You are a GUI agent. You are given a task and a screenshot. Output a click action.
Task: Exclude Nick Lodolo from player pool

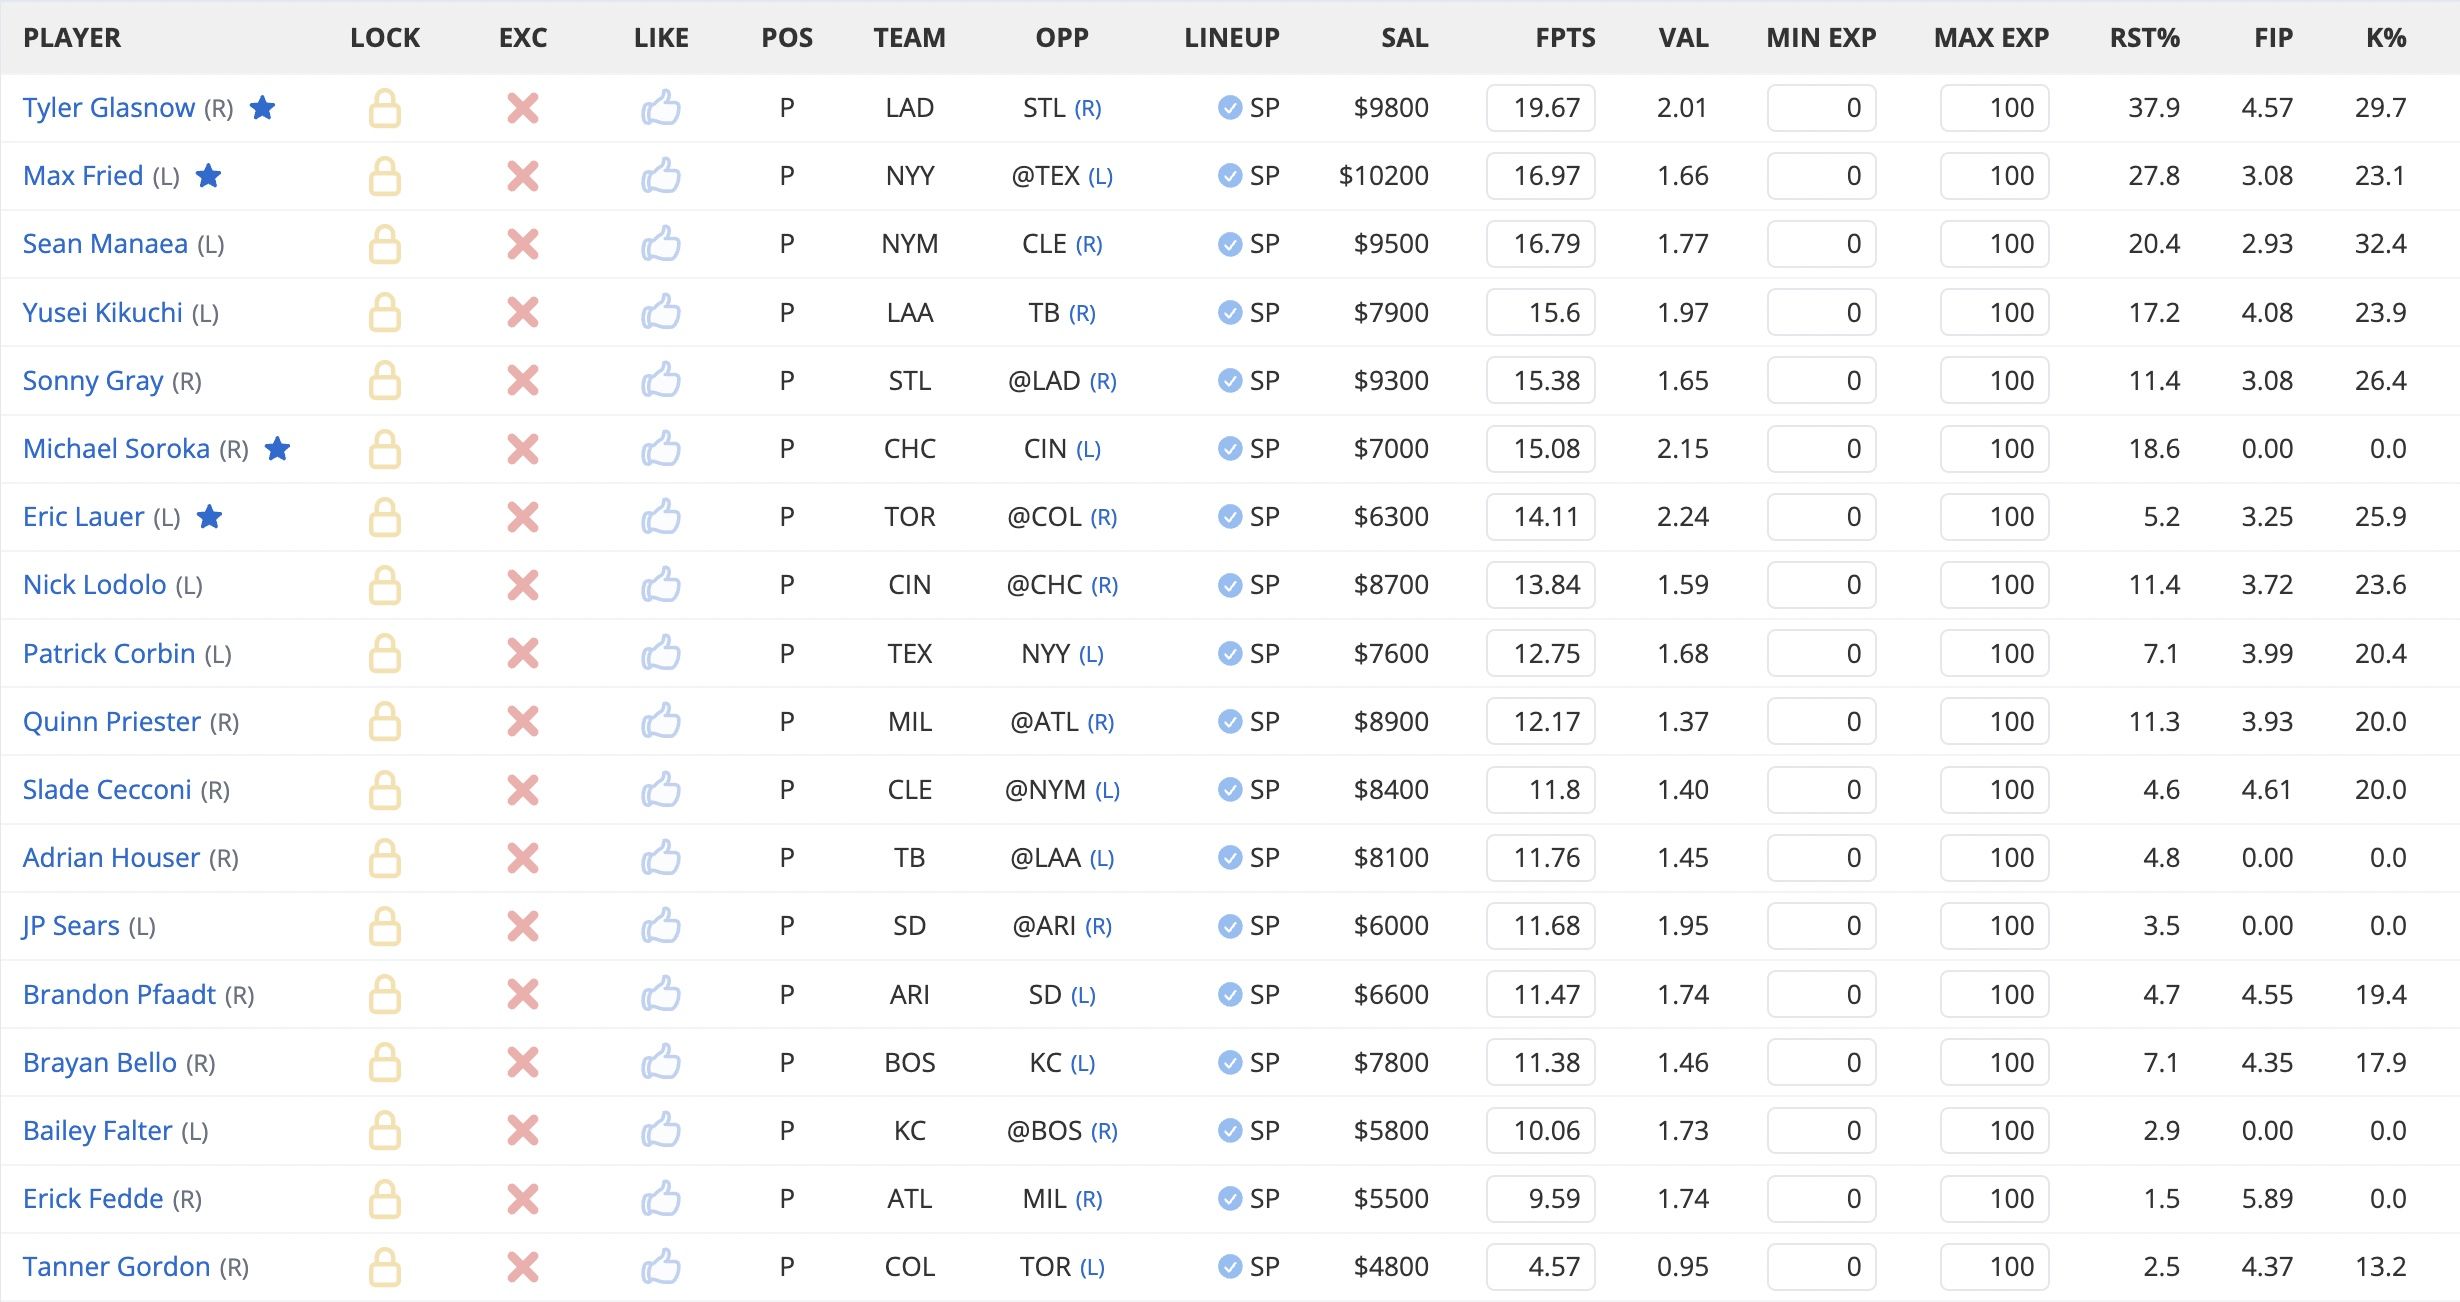(x=523, y=585)
